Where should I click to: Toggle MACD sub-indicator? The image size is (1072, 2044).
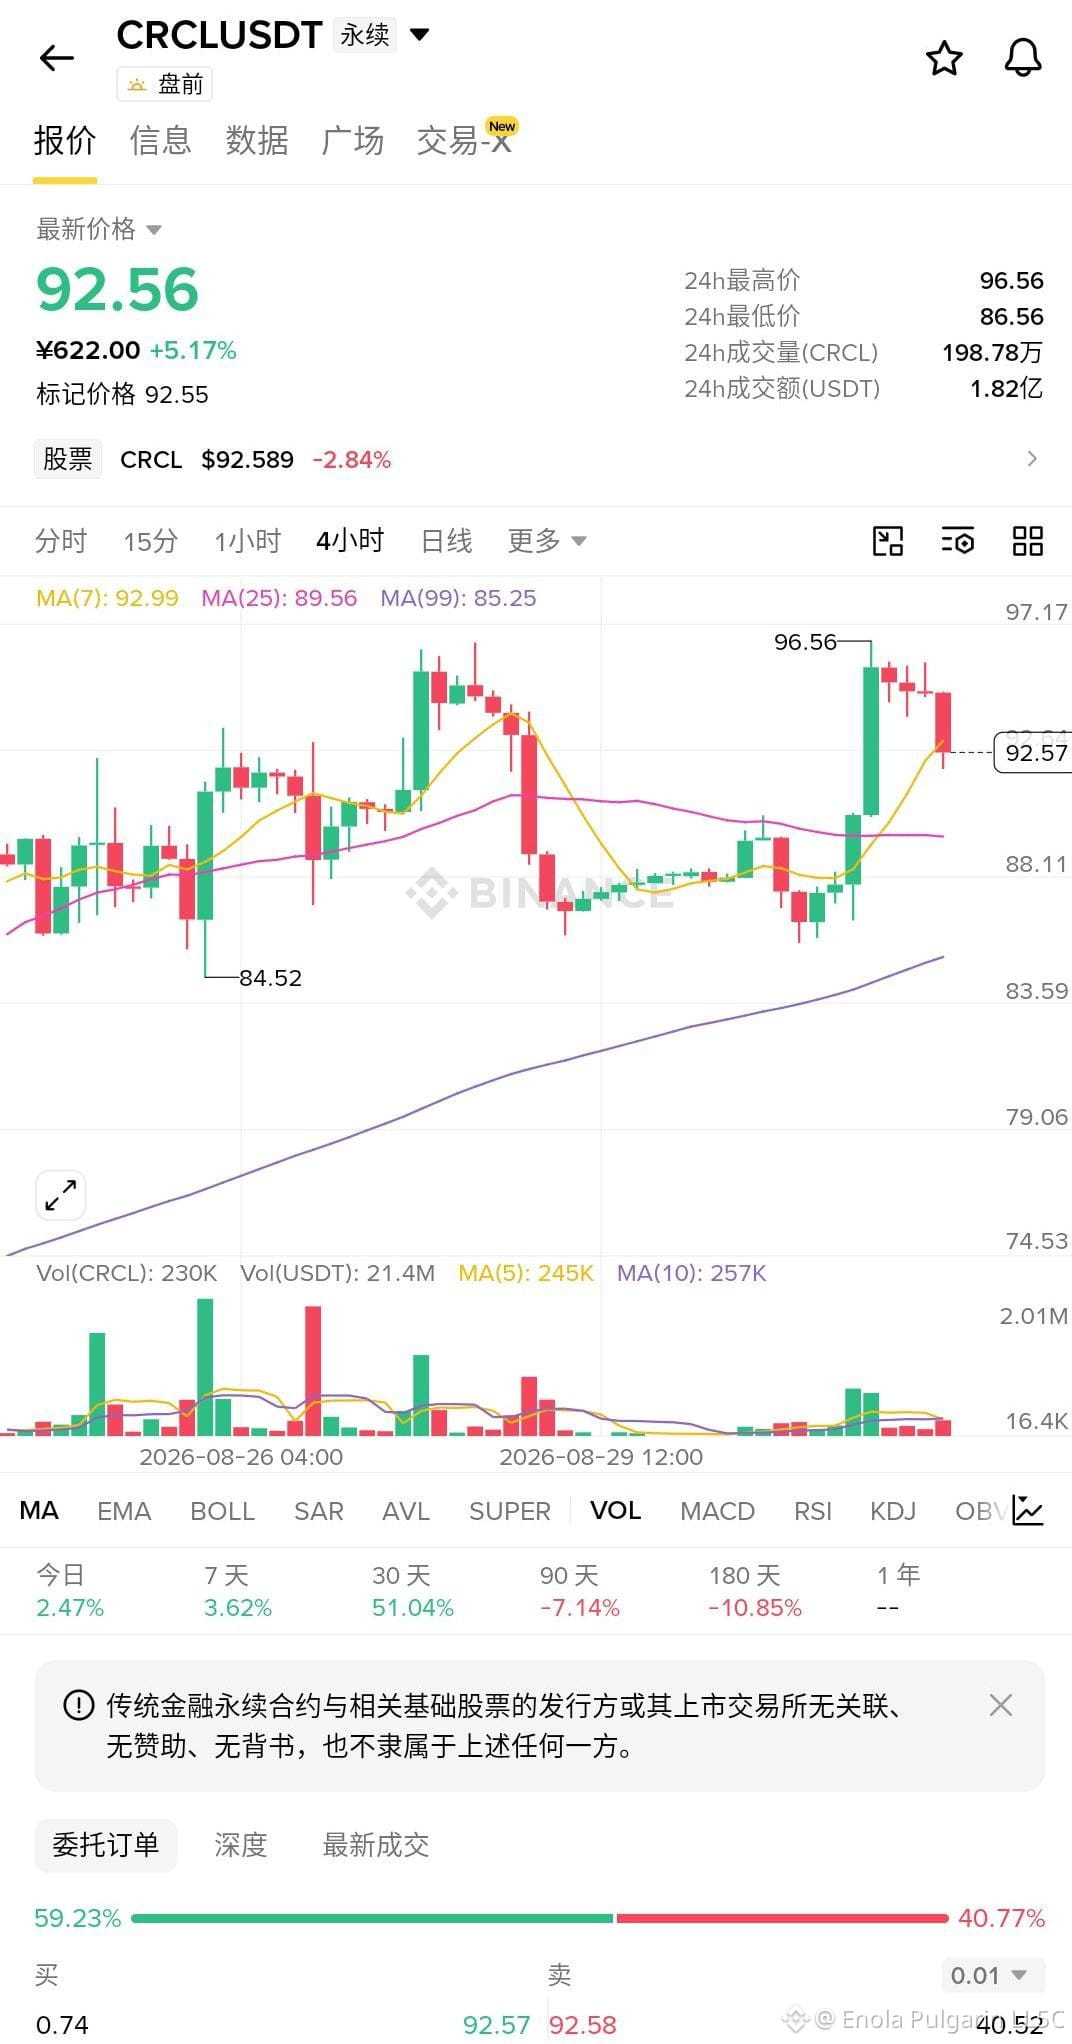717,1511
